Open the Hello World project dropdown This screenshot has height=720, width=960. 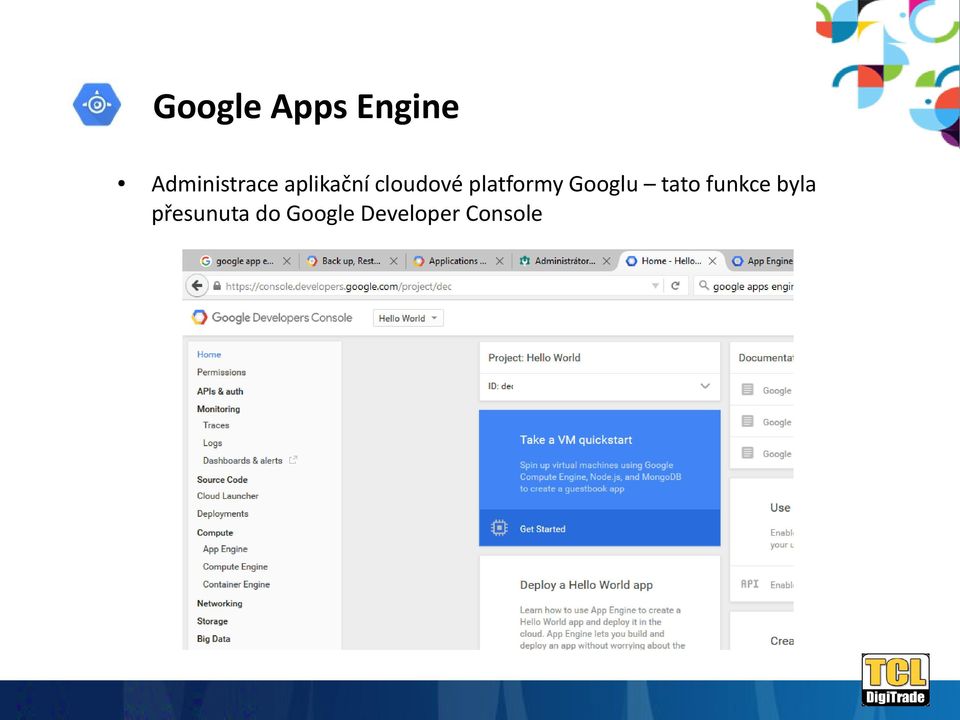(x=408, y=318)
